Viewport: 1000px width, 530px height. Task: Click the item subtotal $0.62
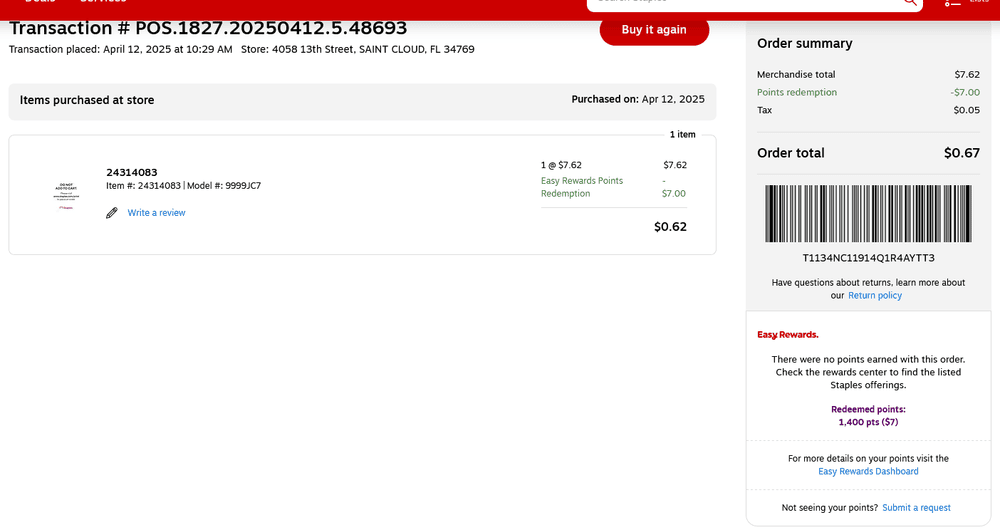point(670,226)
